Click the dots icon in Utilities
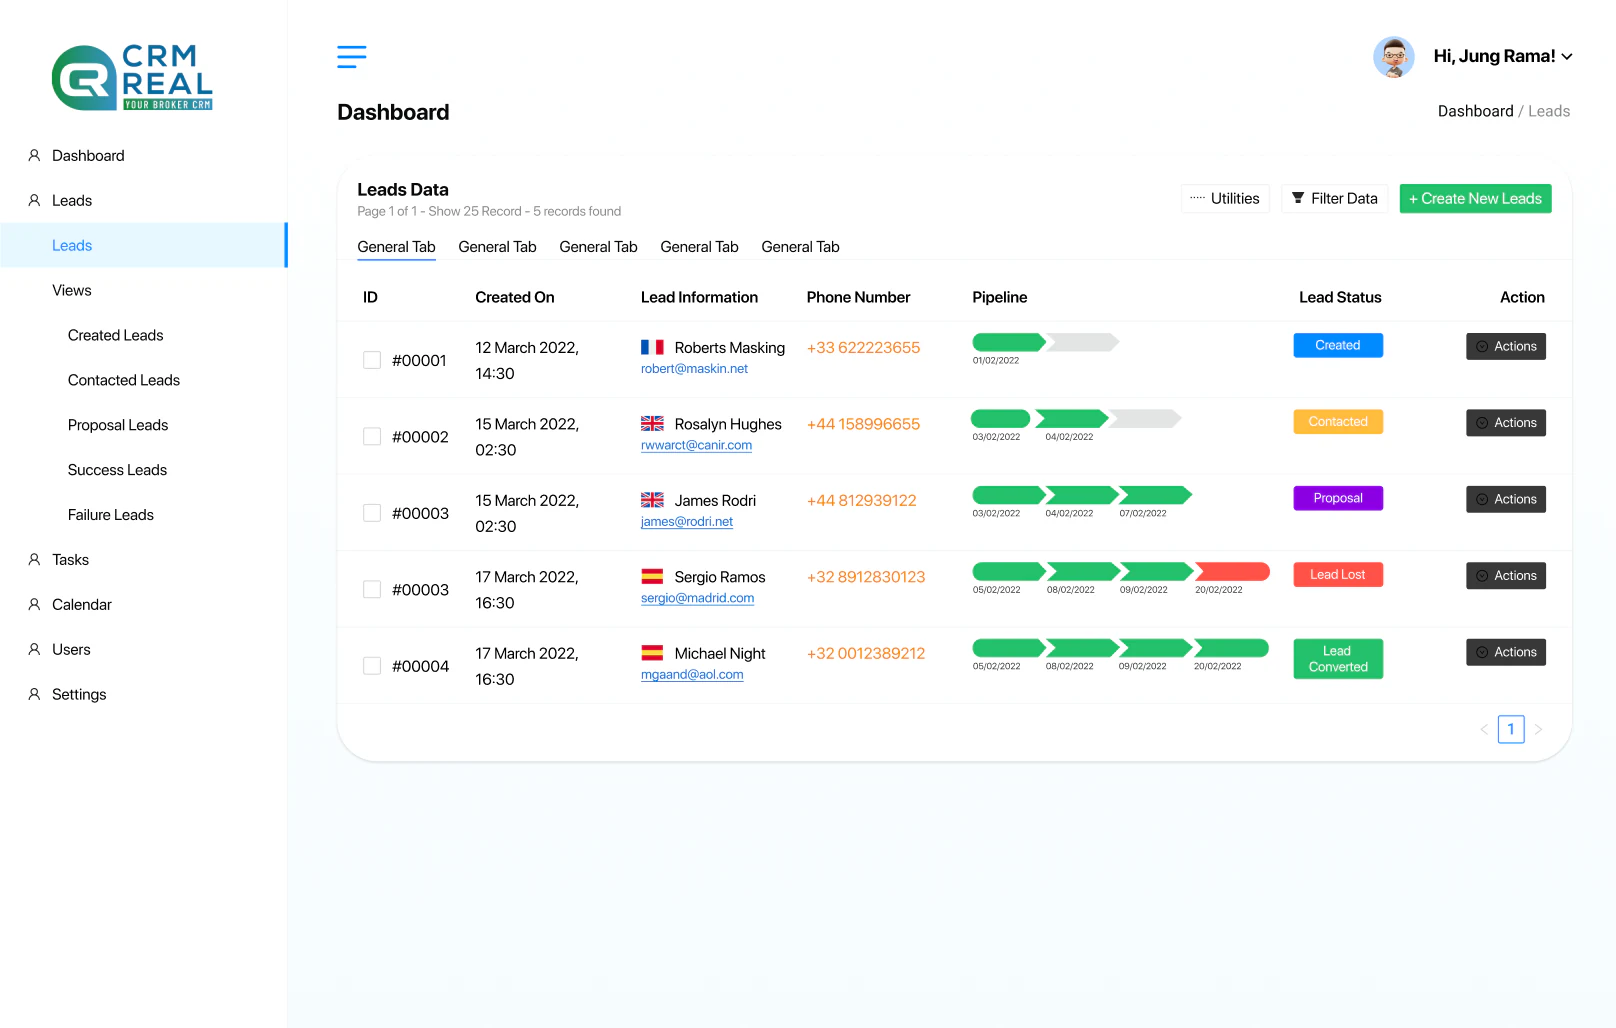This screenshot has height=1028, width=1616. point(1197,198)
